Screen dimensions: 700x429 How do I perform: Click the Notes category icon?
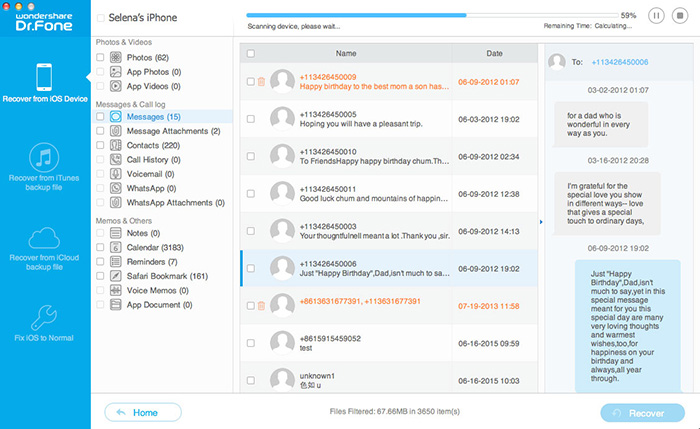coord(116,233)
